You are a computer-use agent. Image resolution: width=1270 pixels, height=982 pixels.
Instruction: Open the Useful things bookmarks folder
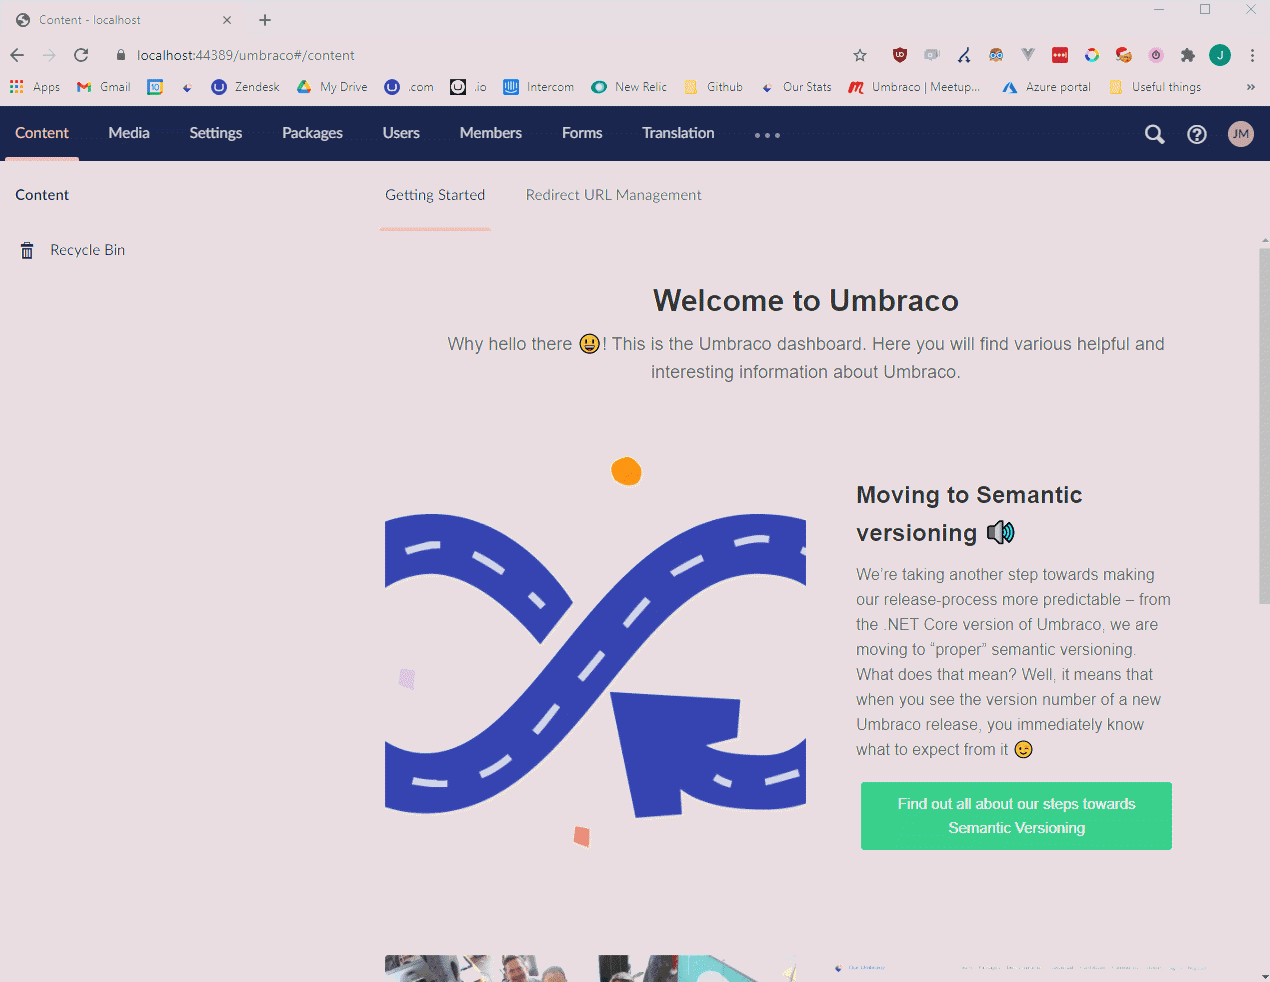click(x=1155, y=87)
